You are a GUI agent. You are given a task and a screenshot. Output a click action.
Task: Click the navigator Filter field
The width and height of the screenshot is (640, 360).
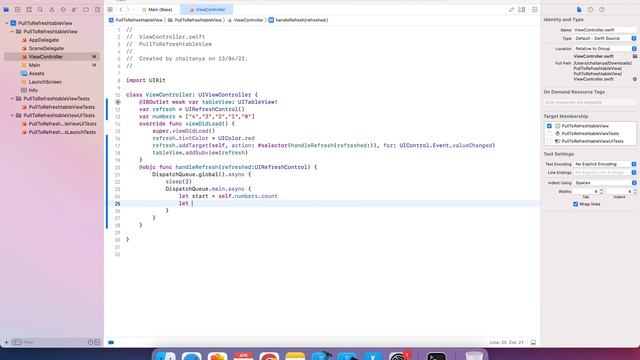(x=51, y=342)
